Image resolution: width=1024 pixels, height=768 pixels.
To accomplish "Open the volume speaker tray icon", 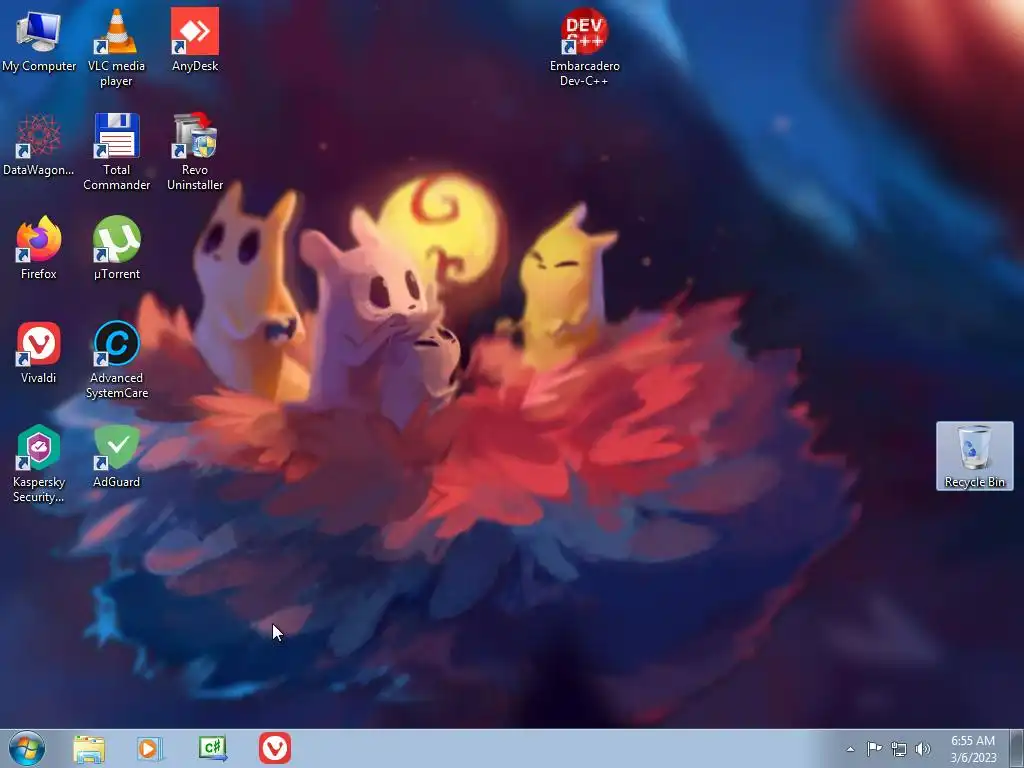I will pyautogui.click(x=922, y=748).
